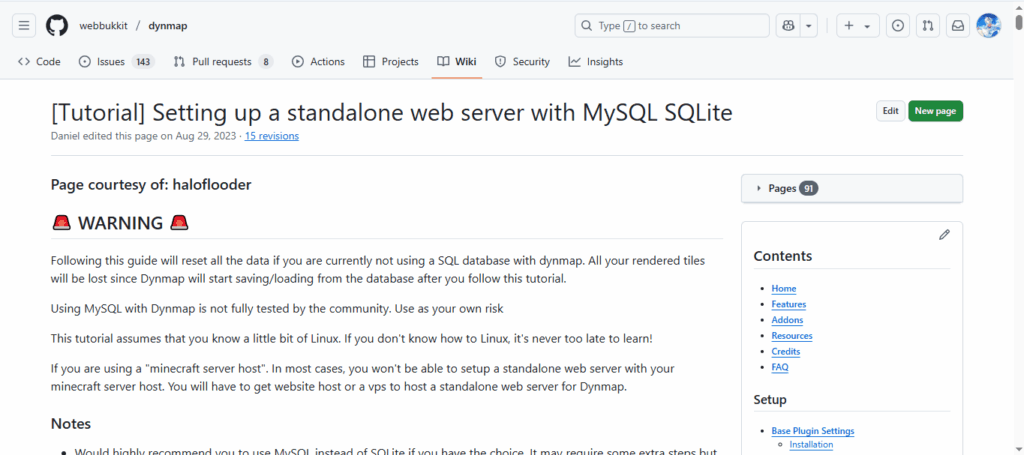Image resolution: width=1024 pixels, height=455 pixels.
Task: Open the Base Plugin Settings link
Action: (x=812, y=431)
